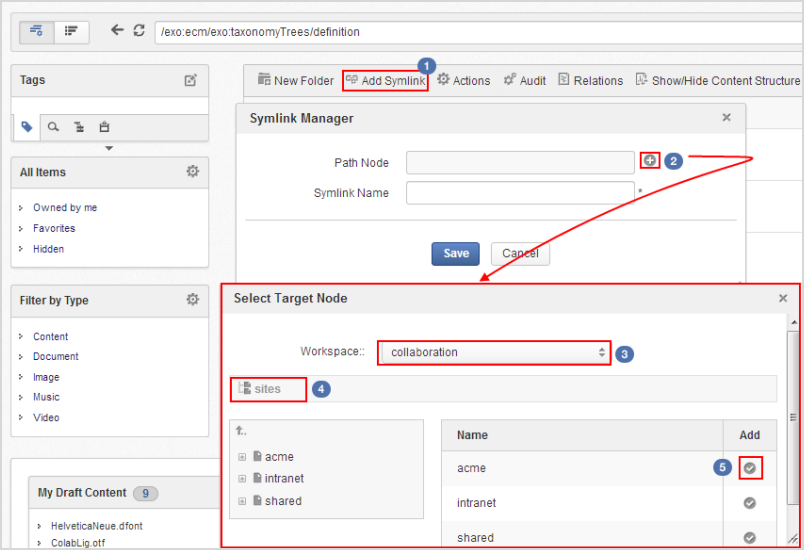Add the acme node with checkmark icon
The image size is (804, 550).
click(x=750, y=468)
